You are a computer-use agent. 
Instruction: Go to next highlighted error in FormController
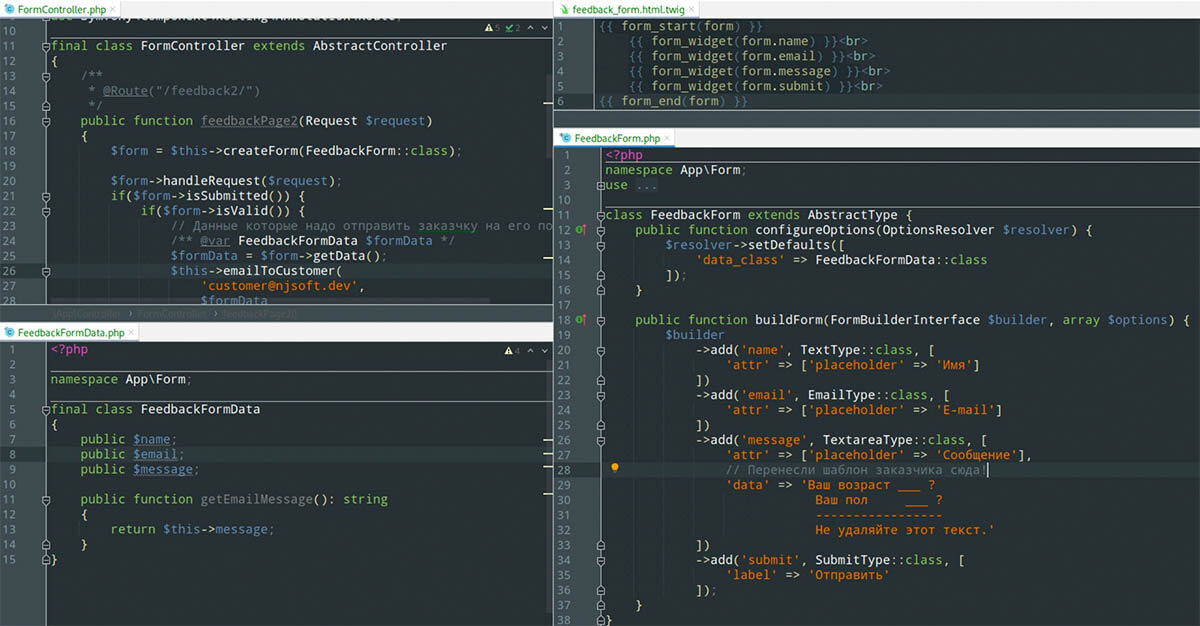(543, 28)
